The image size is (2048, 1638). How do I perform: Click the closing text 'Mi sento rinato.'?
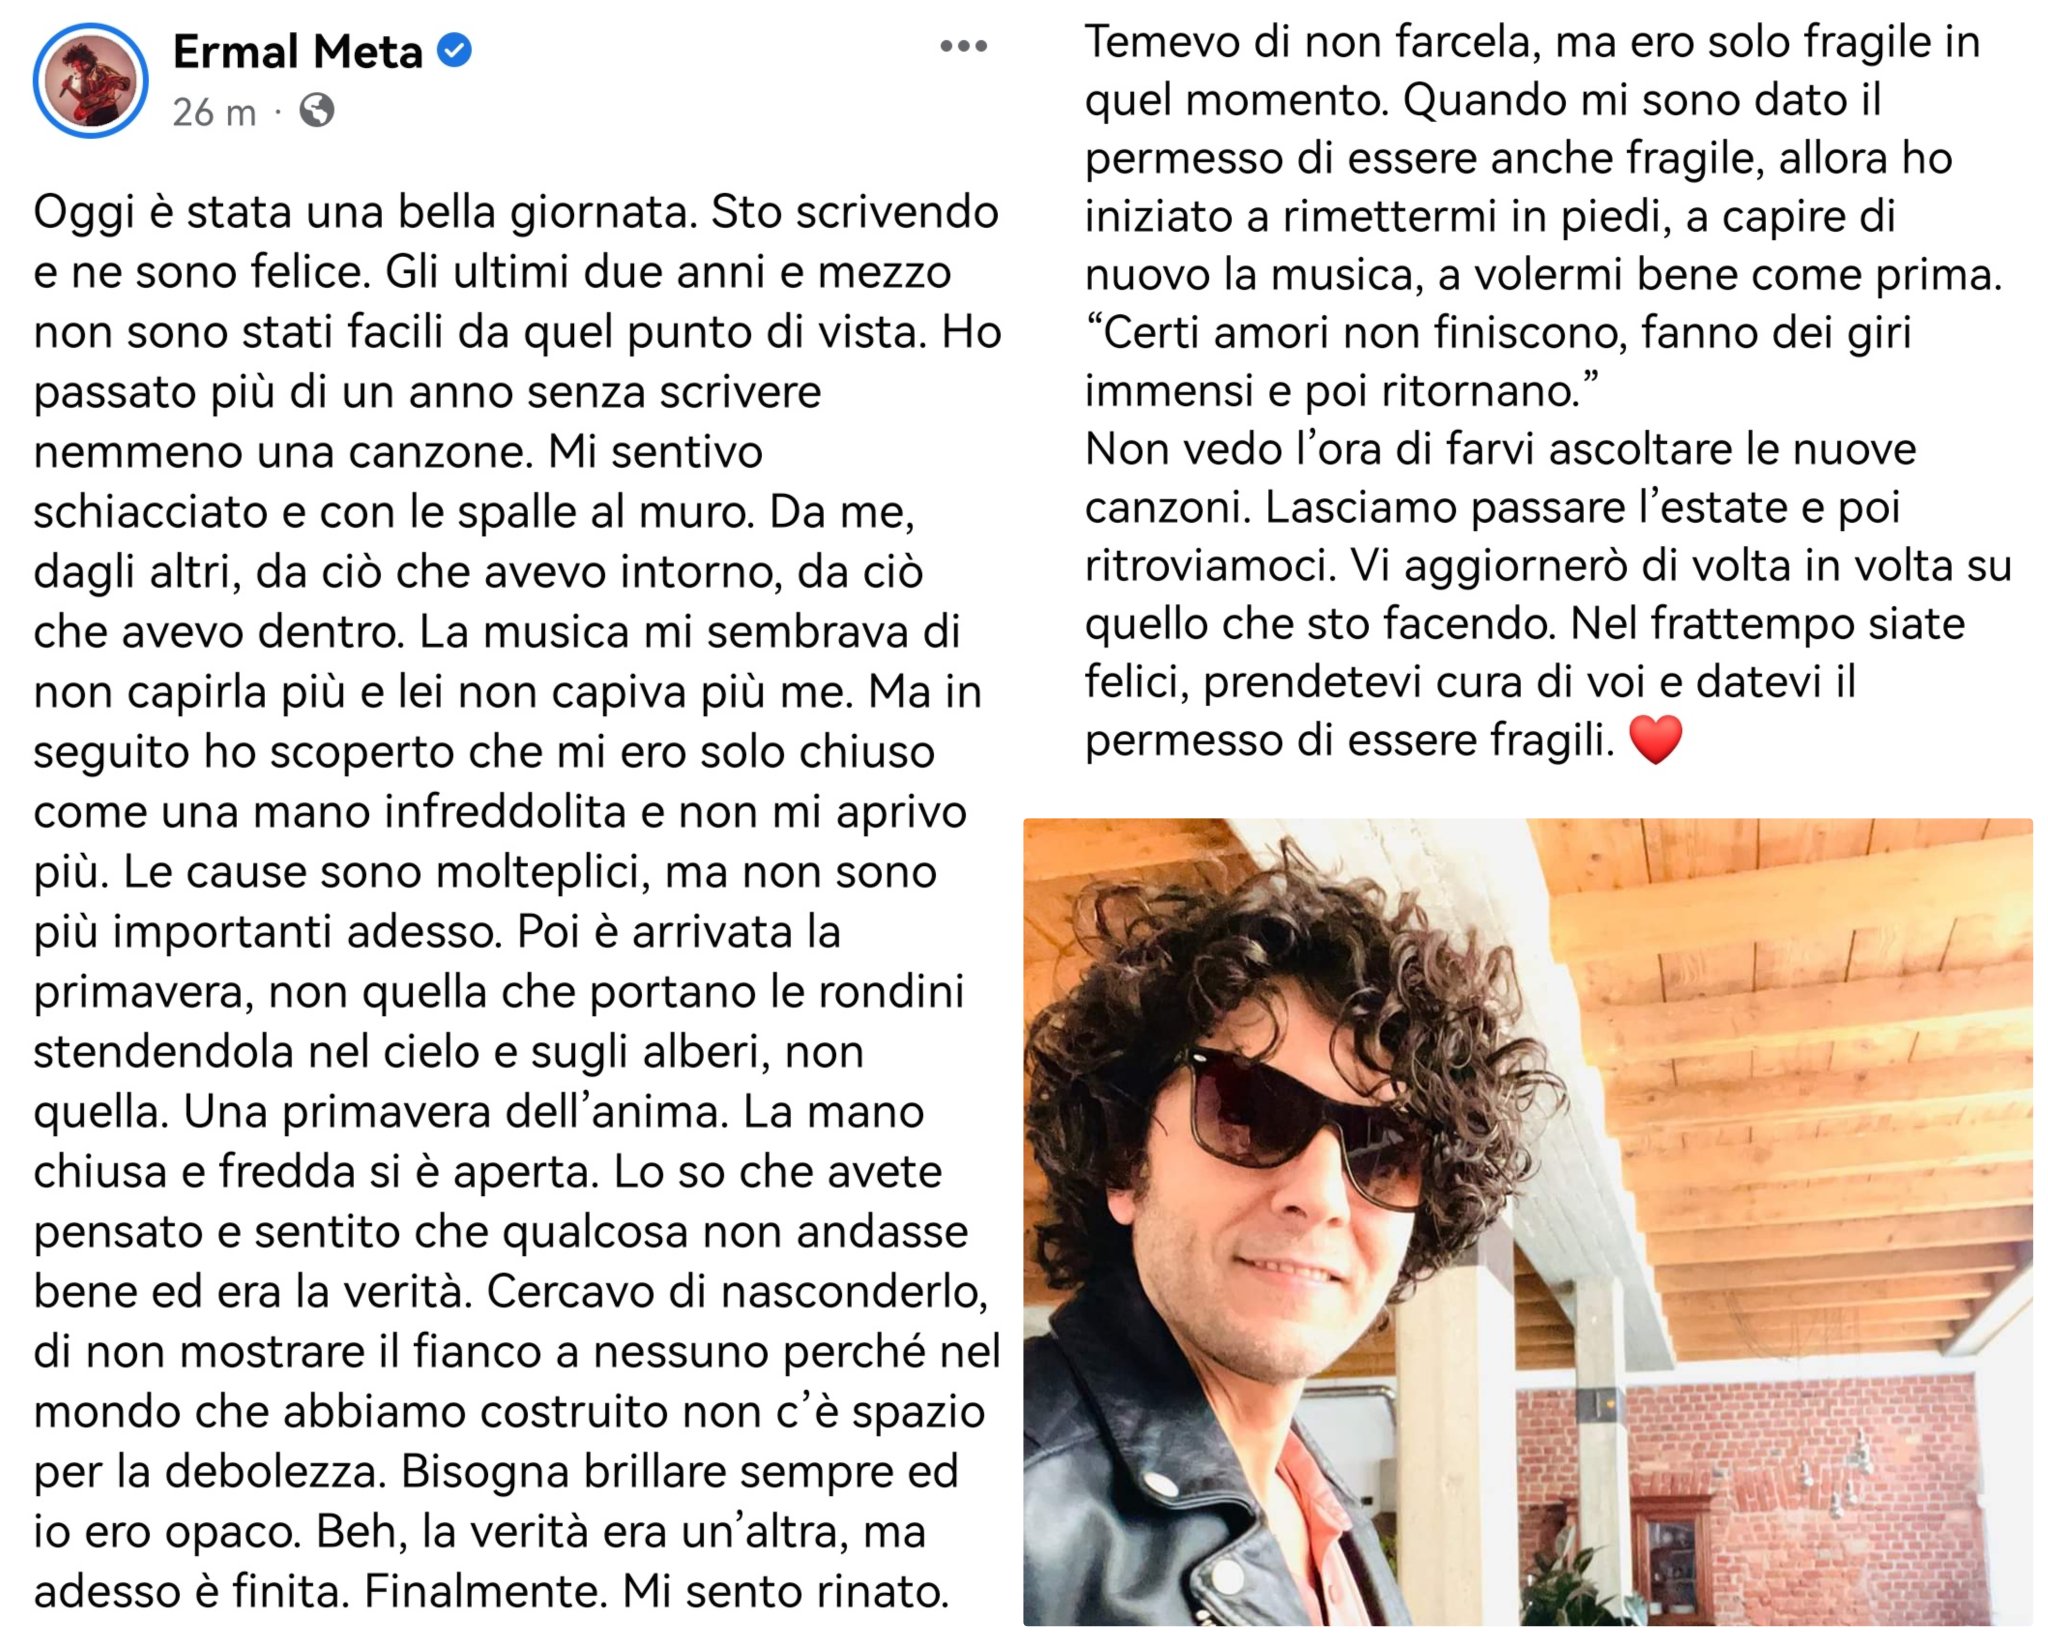(785, 1591)
